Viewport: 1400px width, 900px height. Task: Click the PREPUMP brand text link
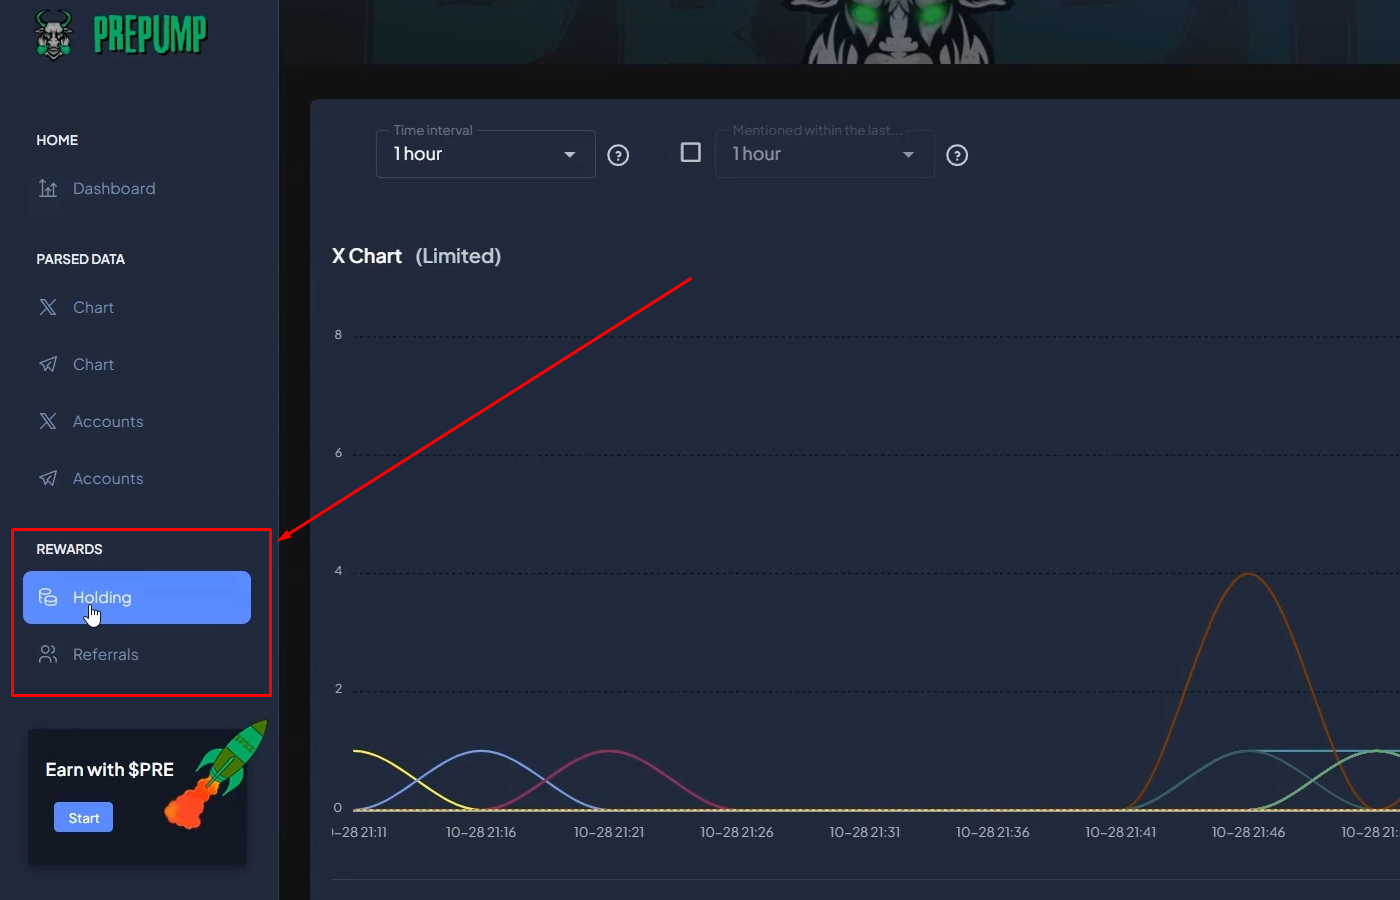[x=150, y=35]
